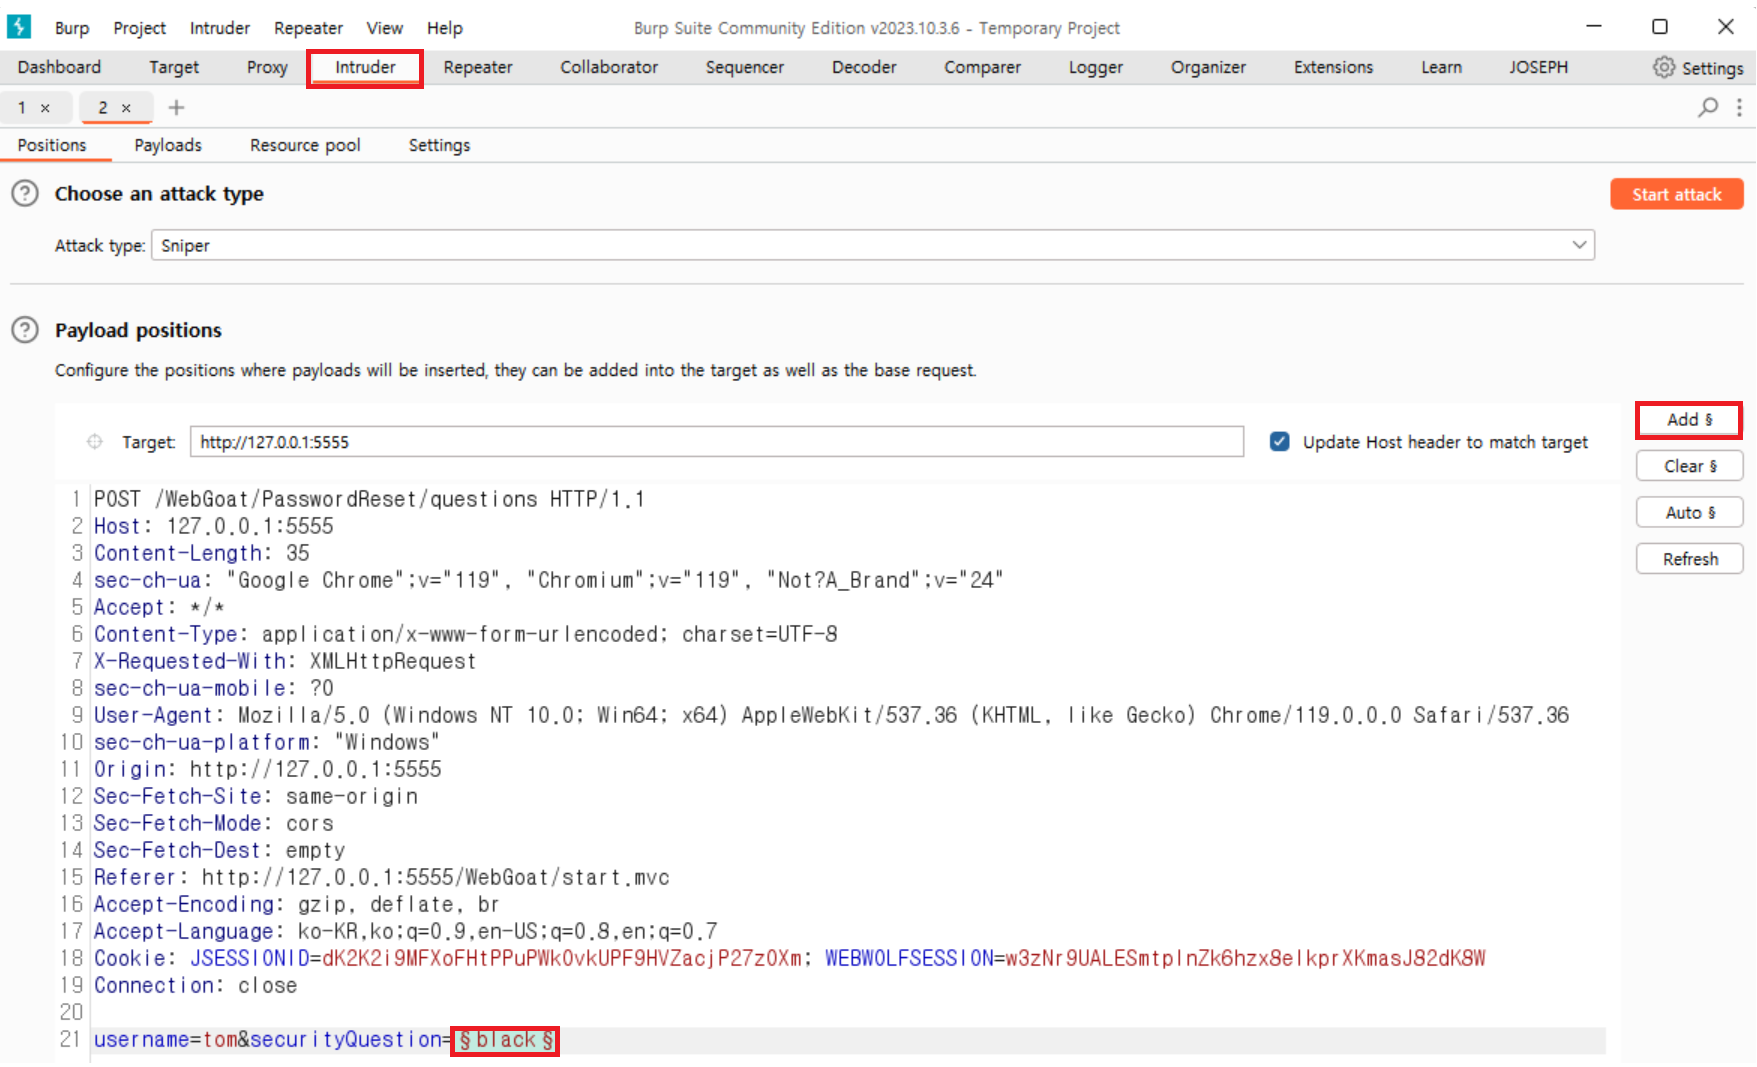1757x1067 pixels.
Task: Open the Repeater menu in menu bar
Action: 308,28
